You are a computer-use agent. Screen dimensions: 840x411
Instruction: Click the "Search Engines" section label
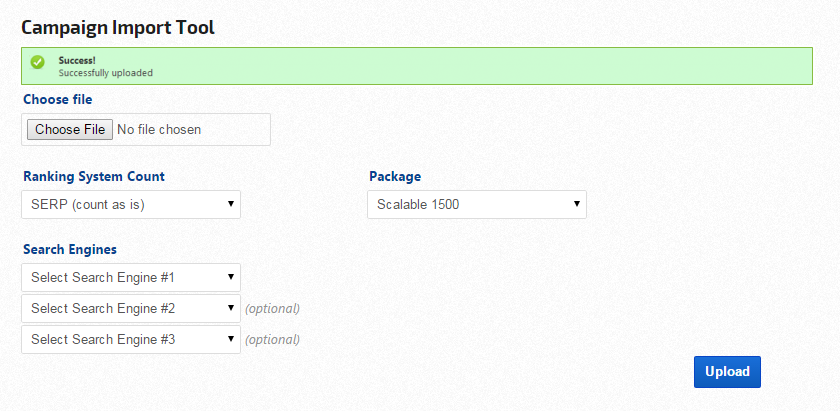coord(70,248)
